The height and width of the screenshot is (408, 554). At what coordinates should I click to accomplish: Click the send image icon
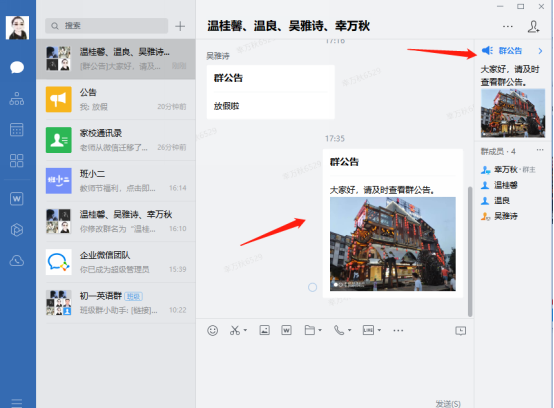(x=265, y=330)
